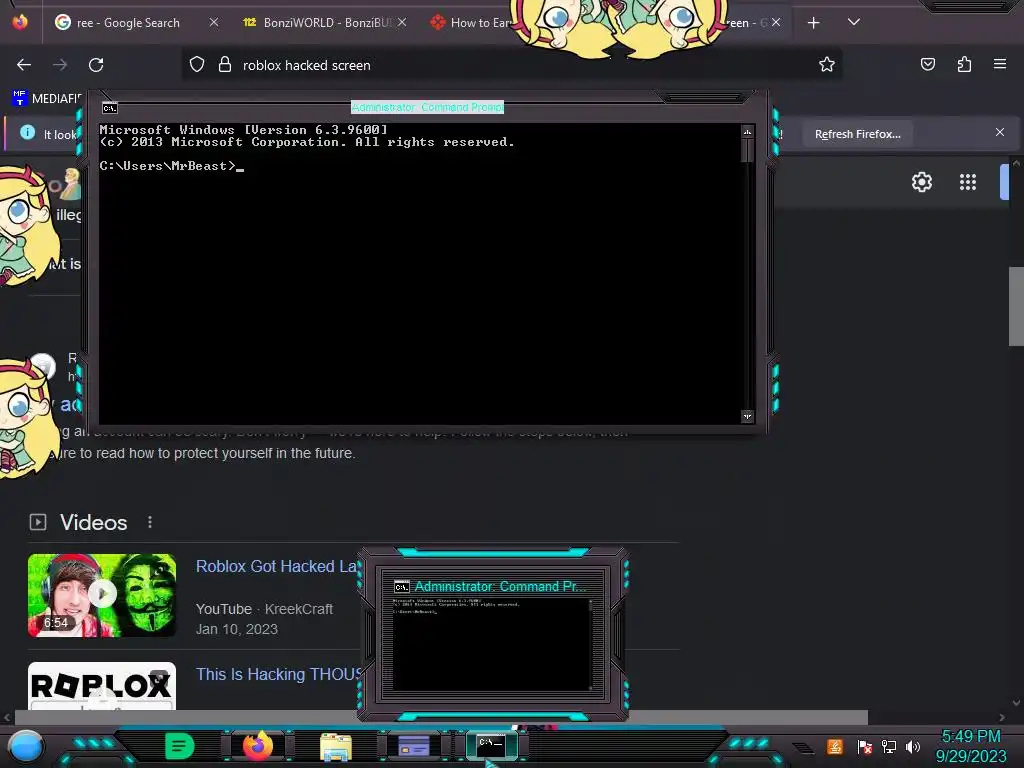Open the Videos section three-dot menu

coord(150,522)
